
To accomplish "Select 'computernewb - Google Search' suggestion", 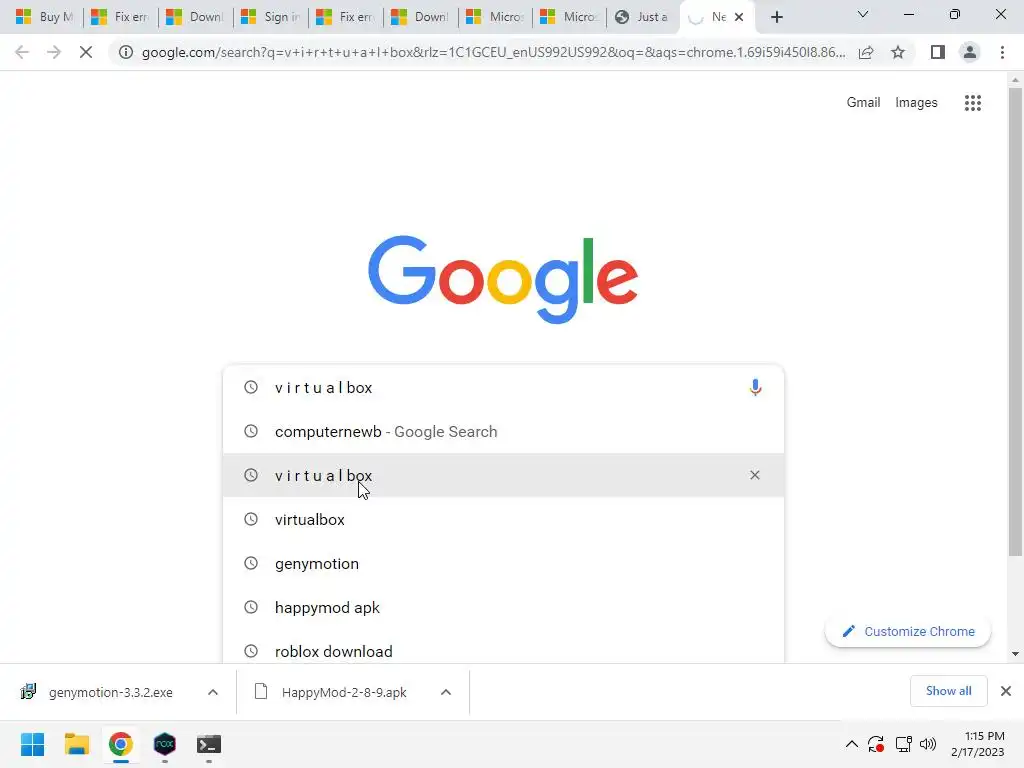I will (x=503, y=432).
